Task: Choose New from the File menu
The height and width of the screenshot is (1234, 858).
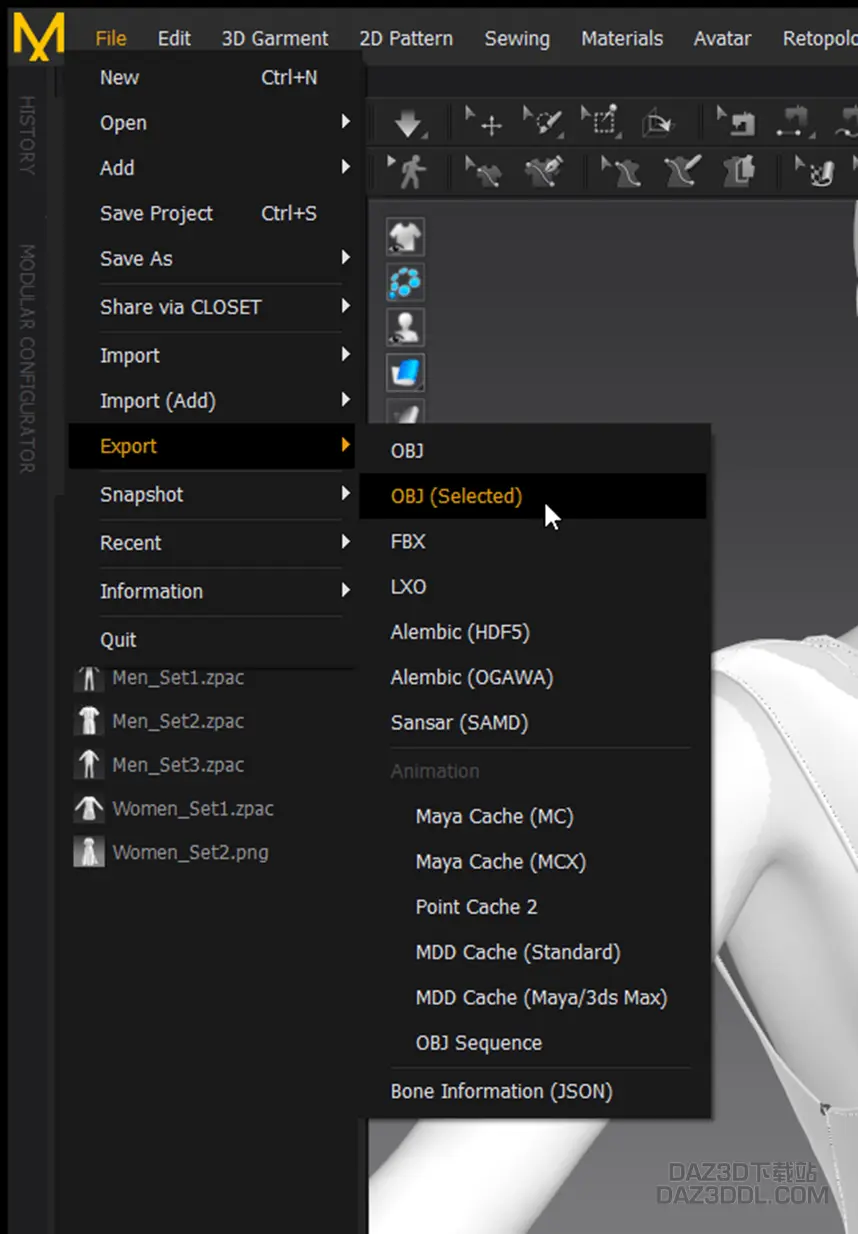Action: (x=212, y=77)
